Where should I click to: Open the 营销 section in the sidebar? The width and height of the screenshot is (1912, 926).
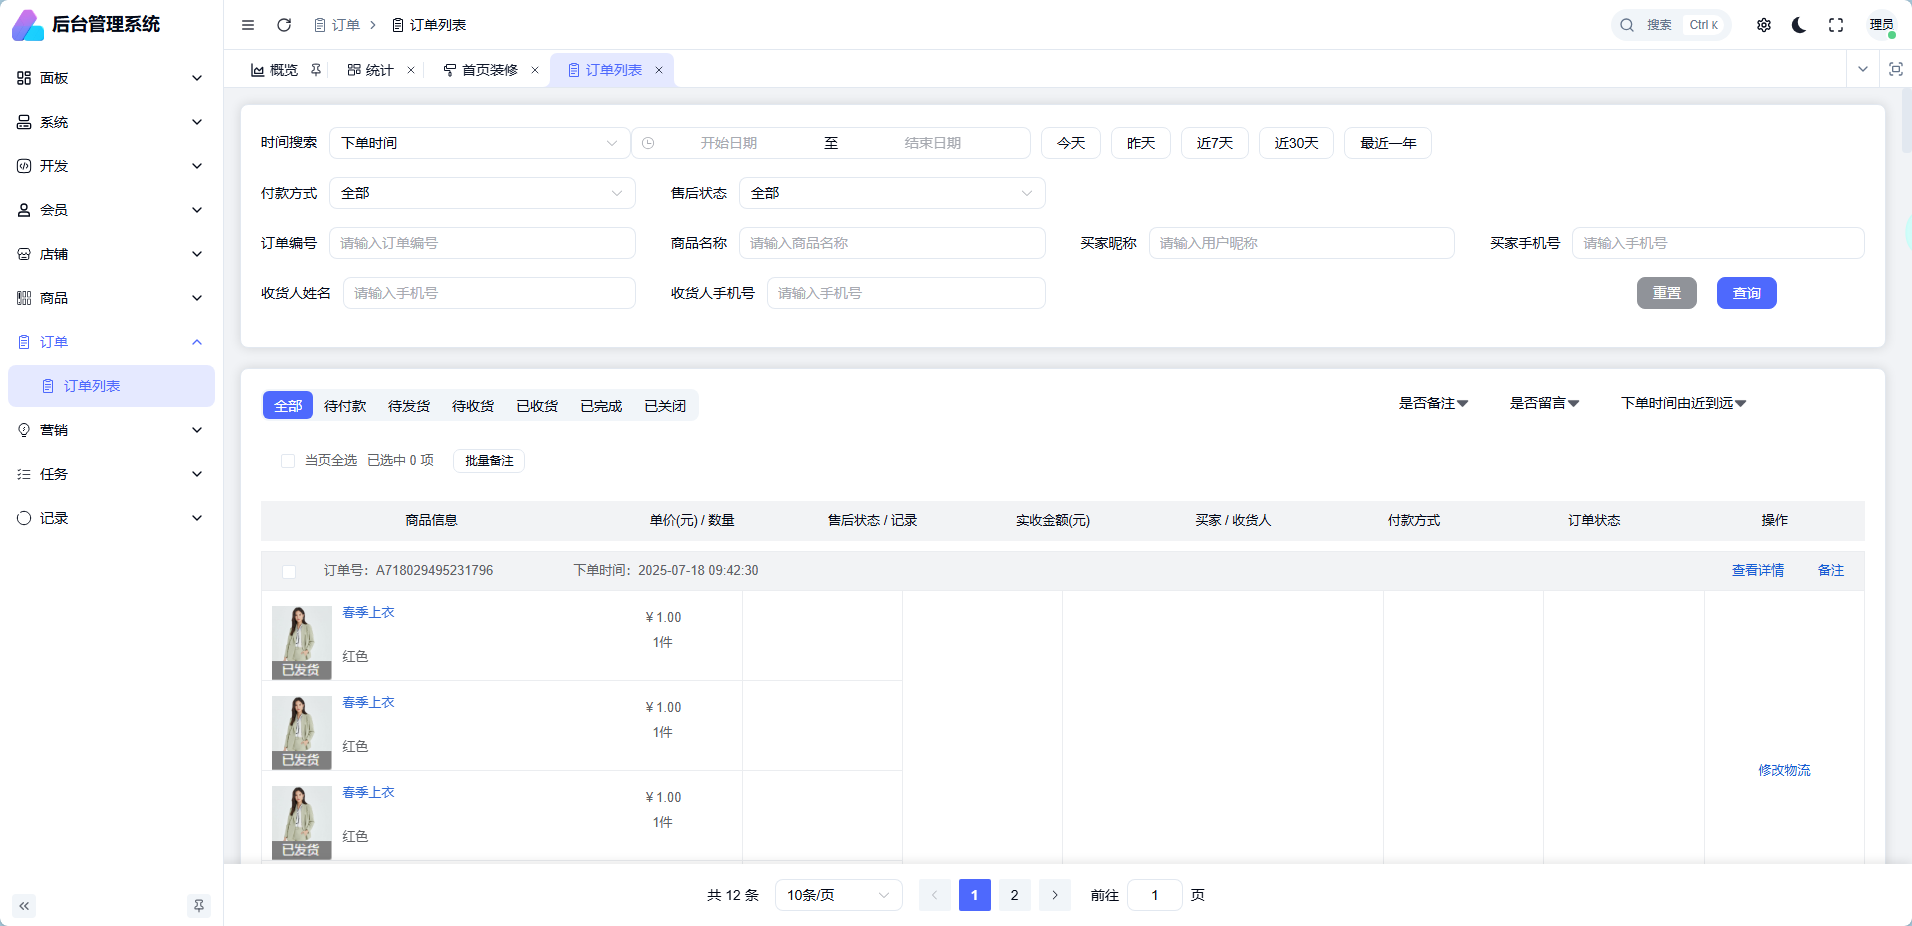point(110,430)
